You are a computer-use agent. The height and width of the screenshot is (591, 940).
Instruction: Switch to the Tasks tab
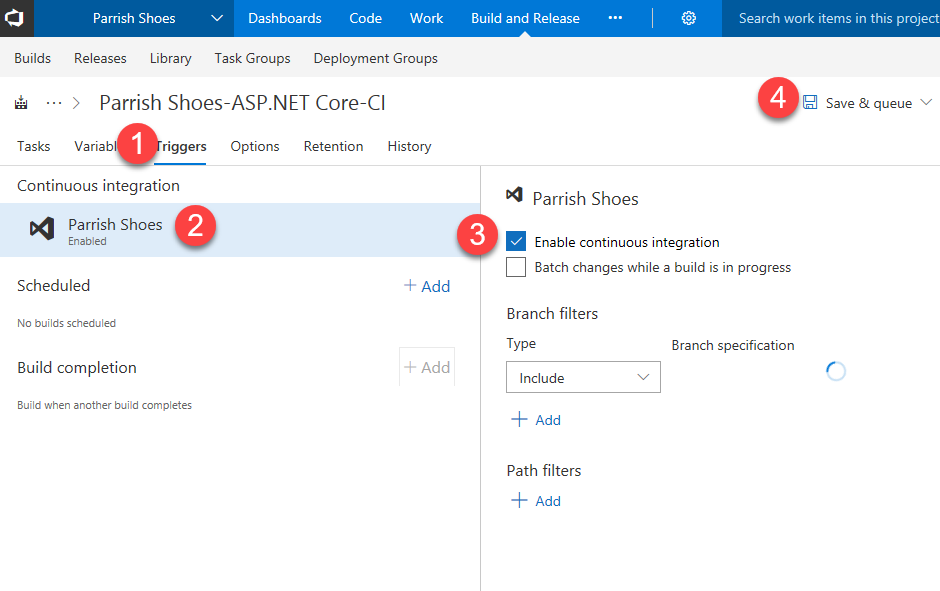click(33, 146)
